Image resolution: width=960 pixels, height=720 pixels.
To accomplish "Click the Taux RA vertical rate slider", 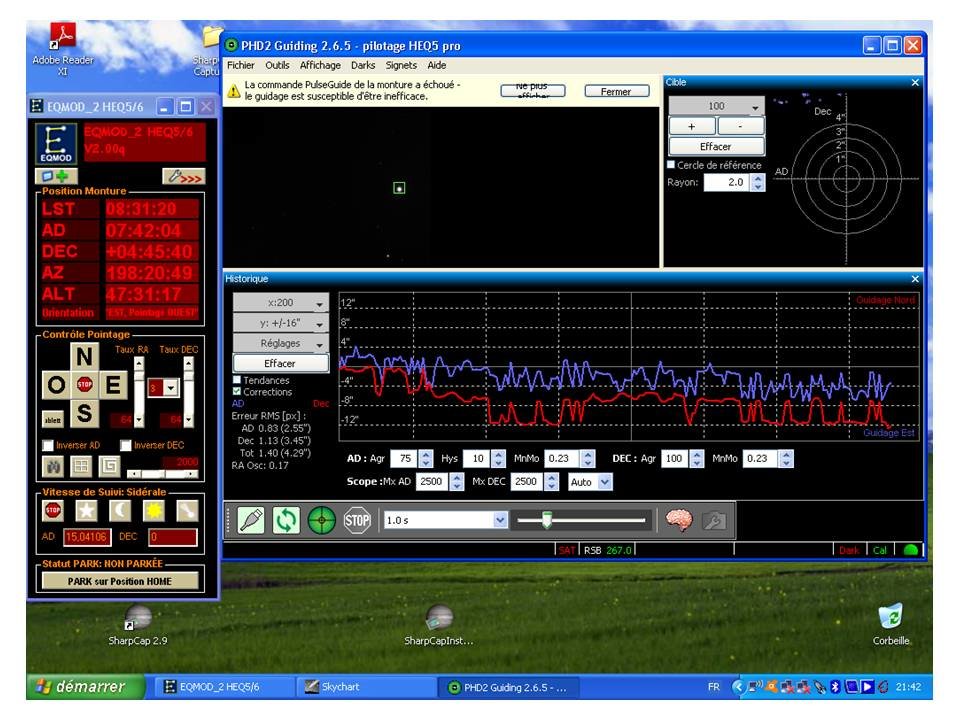I will tap(139, 392).
